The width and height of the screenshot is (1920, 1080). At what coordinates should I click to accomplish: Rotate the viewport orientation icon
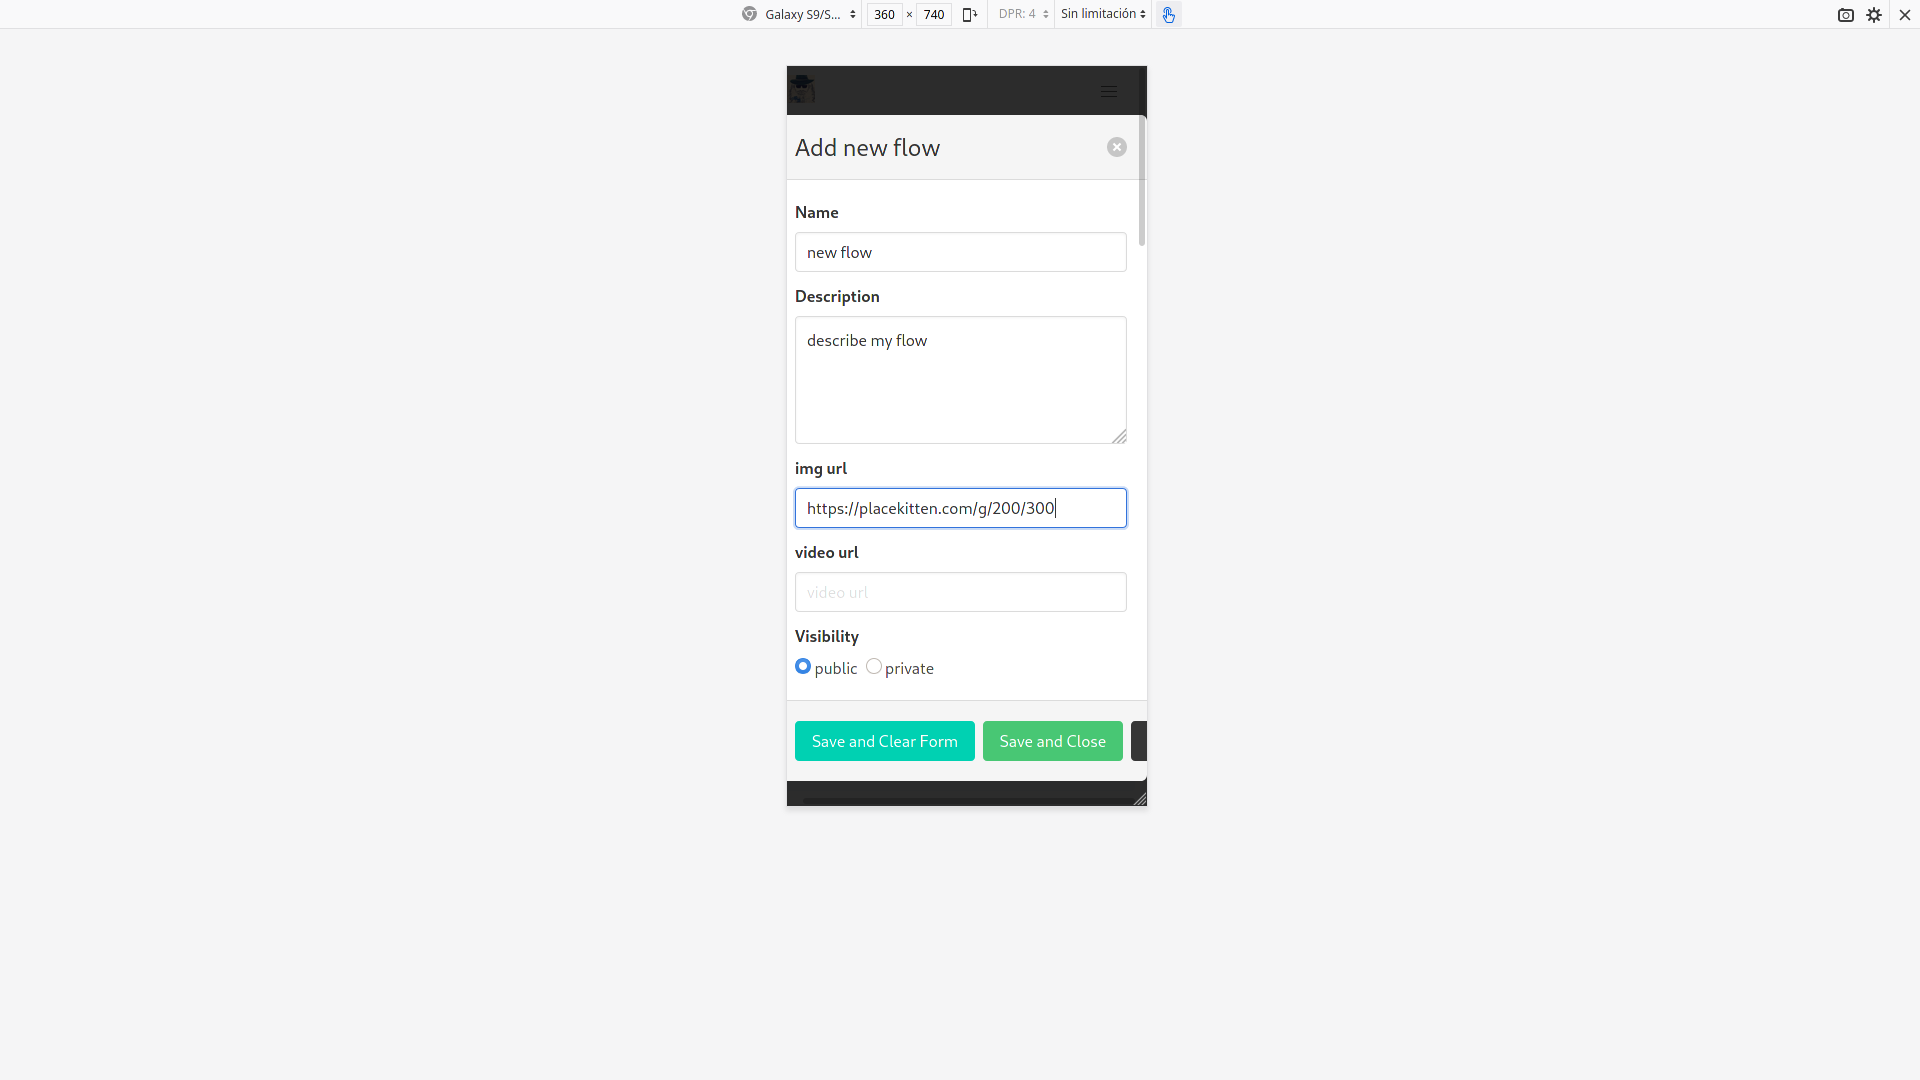point(969,14)
